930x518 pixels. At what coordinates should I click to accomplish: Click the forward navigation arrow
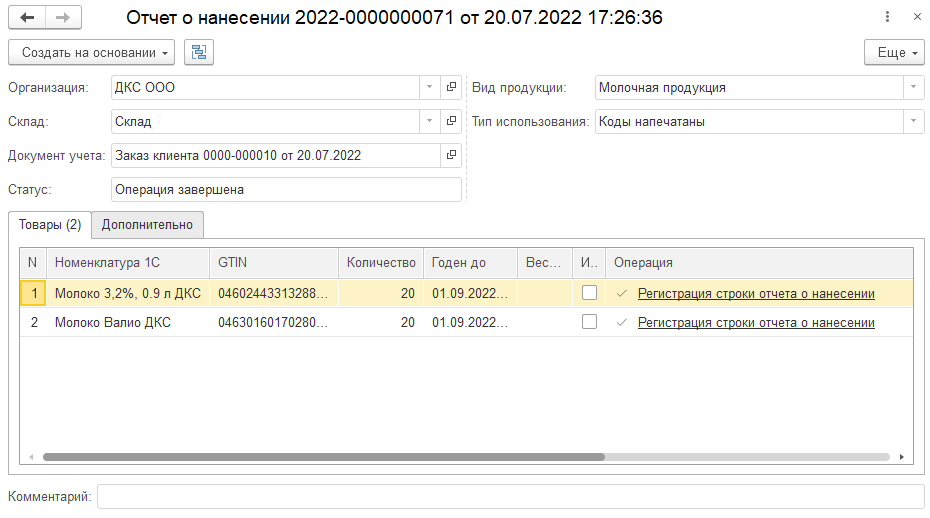[x=63, y=18]
